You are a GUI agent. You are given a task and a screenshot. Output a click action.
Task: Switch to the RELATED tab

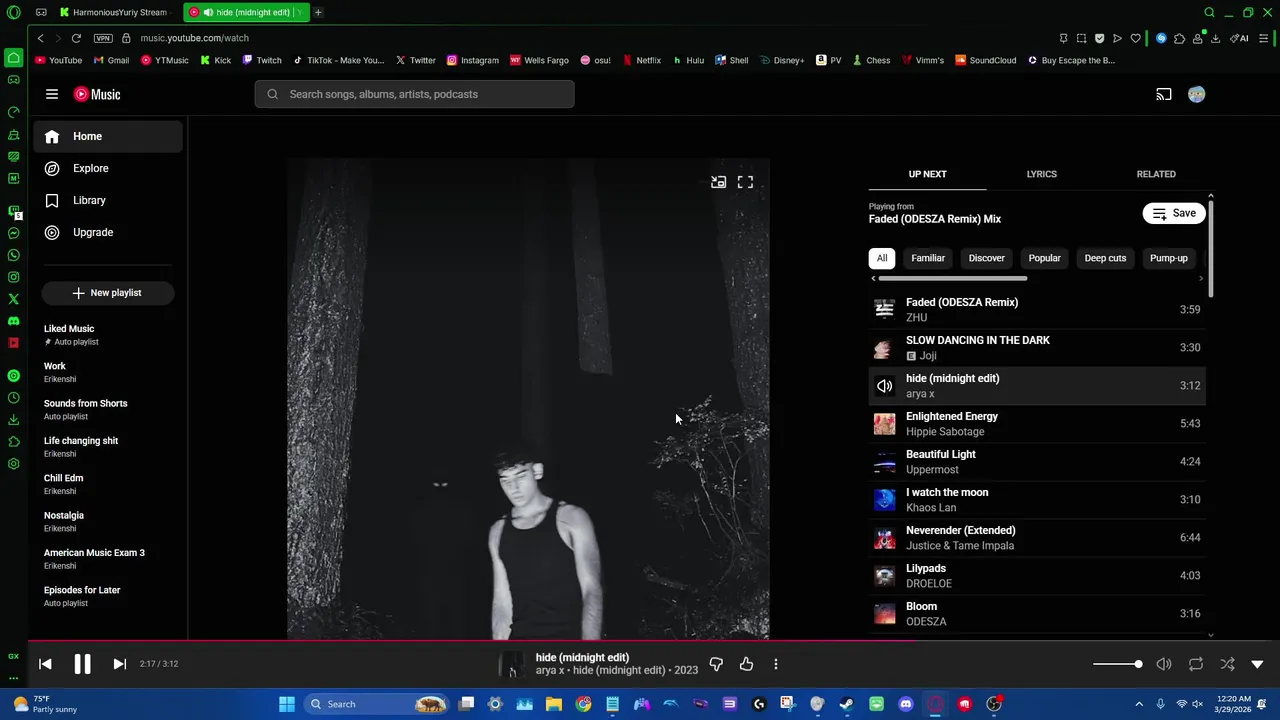pyautogui.click(x=1156, y=174)
